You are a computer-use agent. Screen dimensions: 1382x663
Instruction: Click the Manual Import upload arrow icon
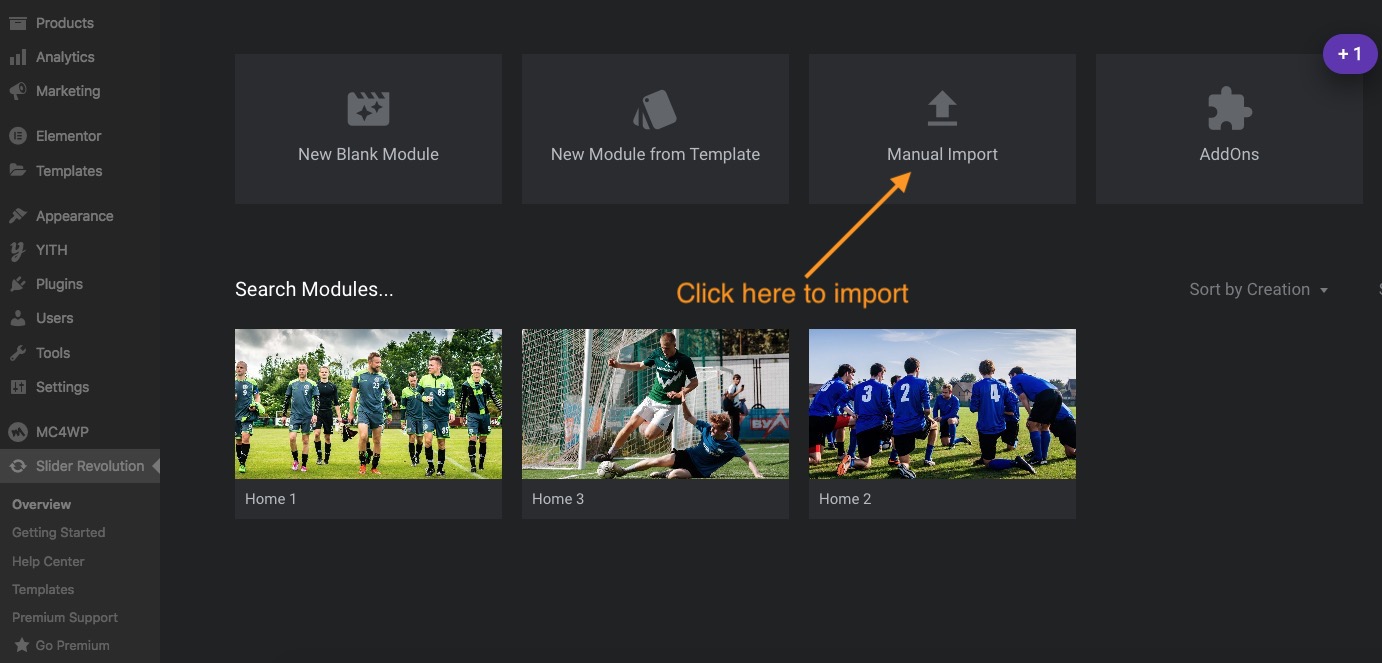942,109
